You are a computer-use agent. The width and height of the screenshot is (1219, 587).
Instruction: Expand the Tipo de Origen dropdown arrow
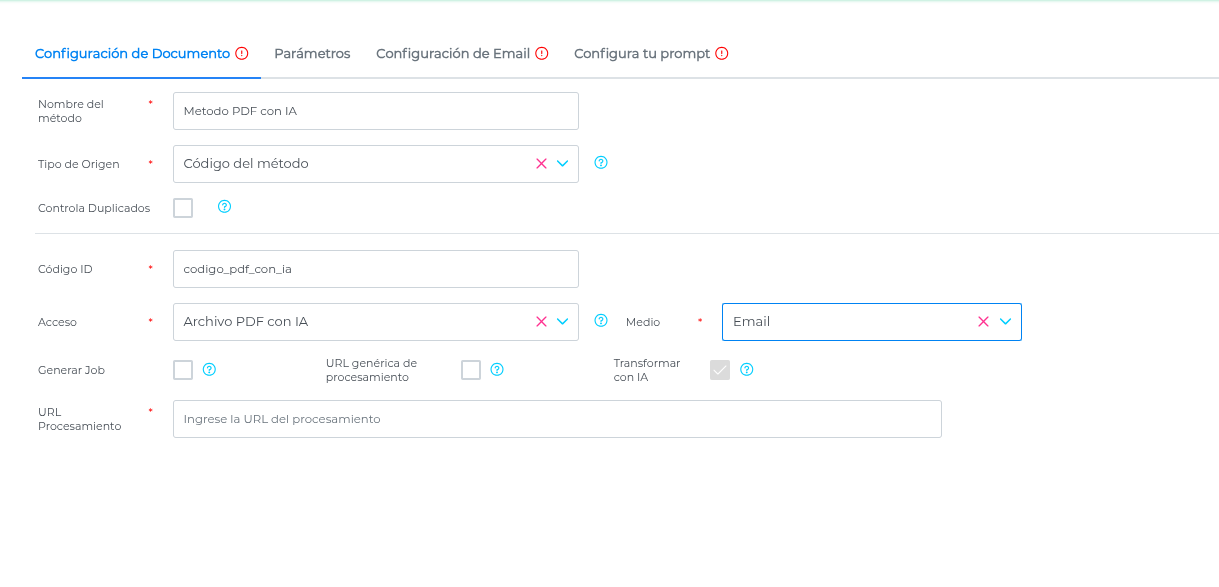click(x=562, y=164)
